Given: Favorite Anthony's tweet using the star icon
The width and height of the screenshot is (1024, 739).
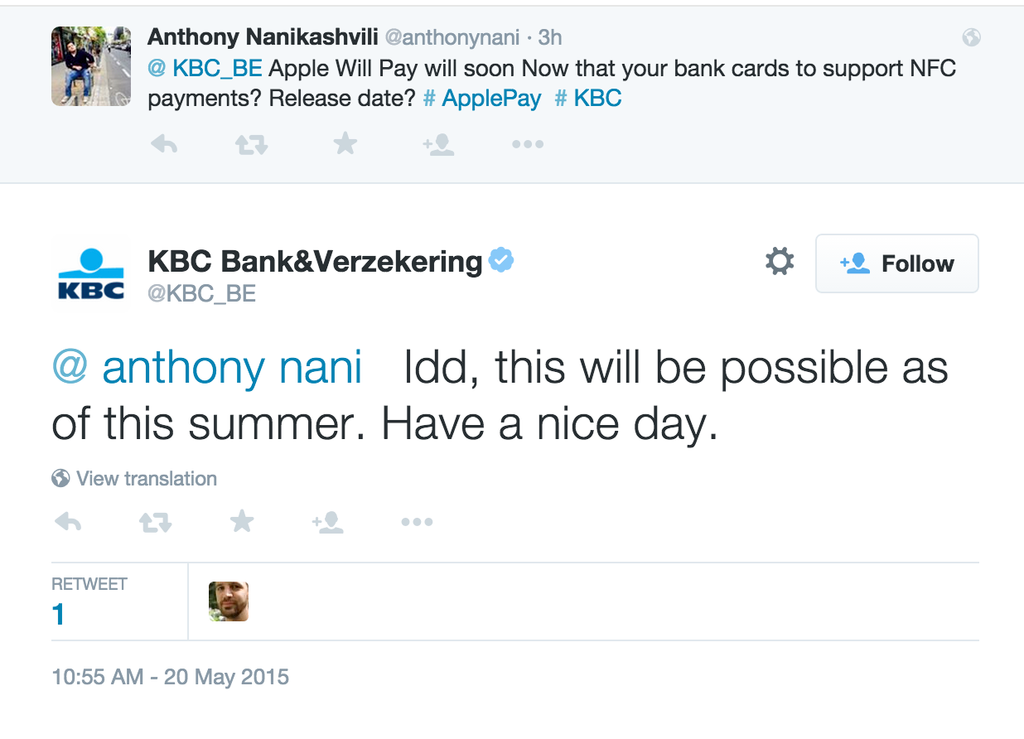Looking at the screenshot, I should coord(344,144).
